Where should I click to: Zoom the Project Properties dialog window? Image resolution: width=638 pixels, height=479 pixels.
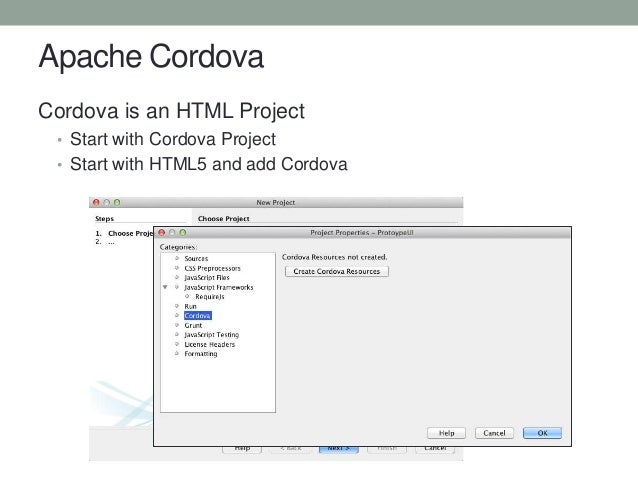(x=183, y=232)
